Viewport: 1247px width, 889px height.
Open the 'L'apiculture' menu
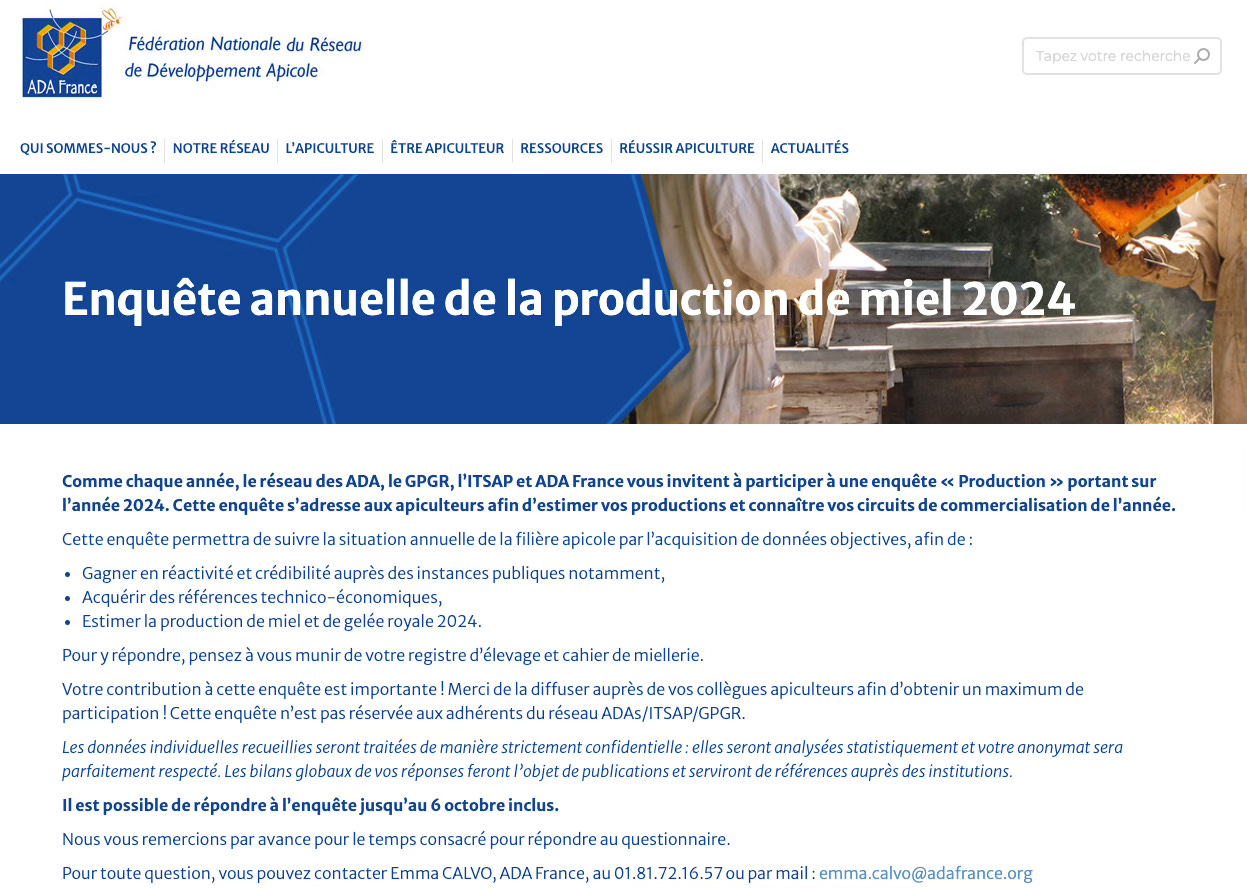click(330, 148)
